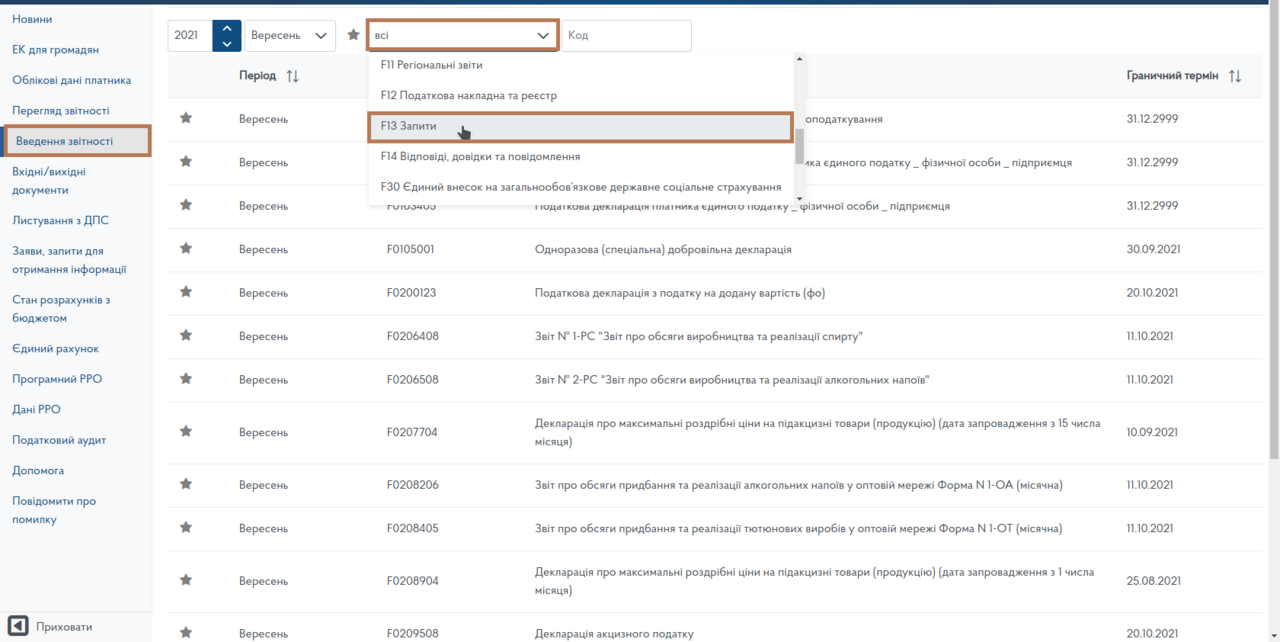Toggle favorite star for F0105001 row

point(185,249)
